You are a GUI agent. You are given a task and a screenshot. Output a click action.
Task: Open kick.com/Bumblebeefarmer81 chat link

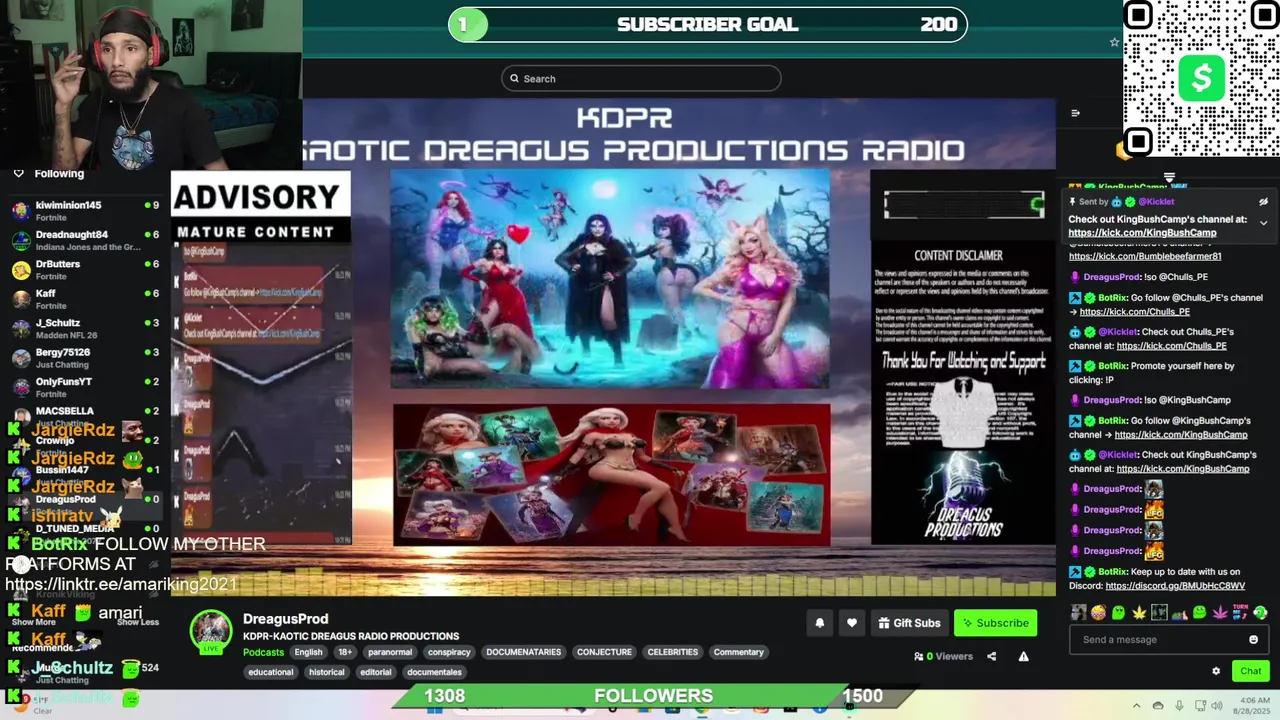(x=1145, y=256)
